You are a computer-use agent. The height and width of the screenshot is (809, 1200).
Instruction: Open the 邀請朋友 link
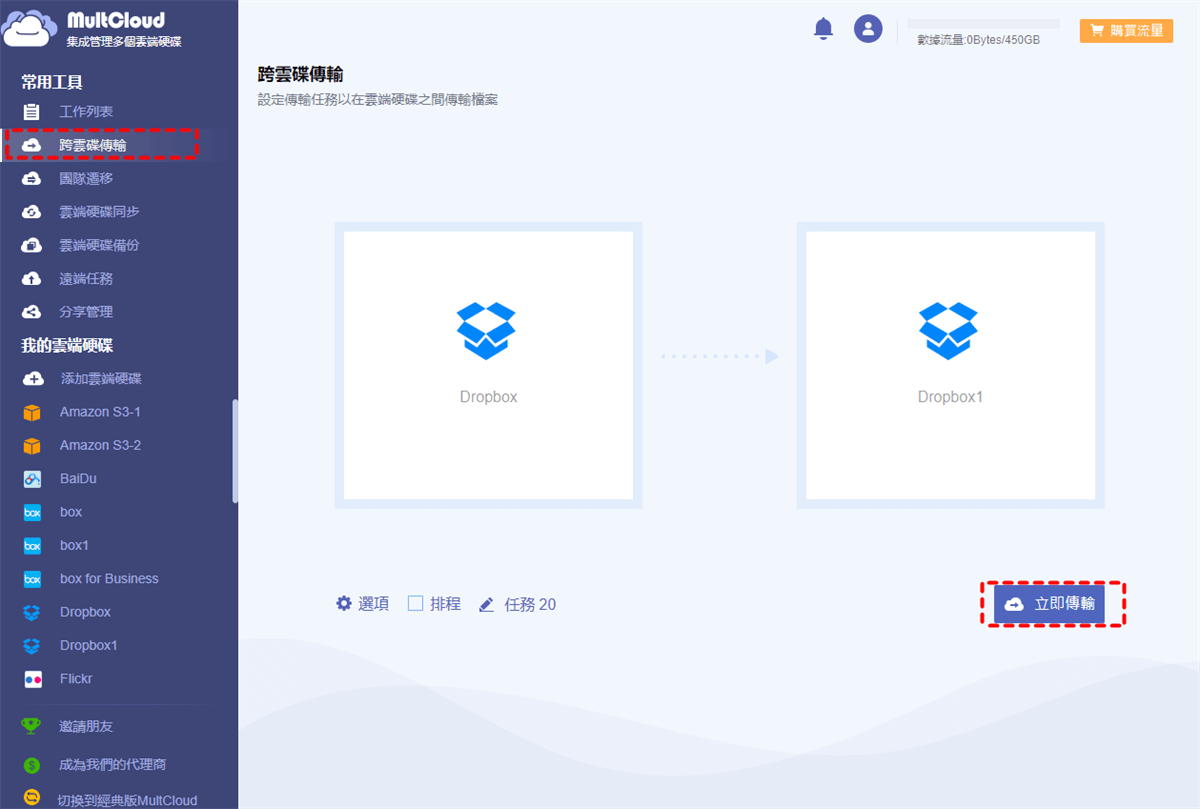86,726
